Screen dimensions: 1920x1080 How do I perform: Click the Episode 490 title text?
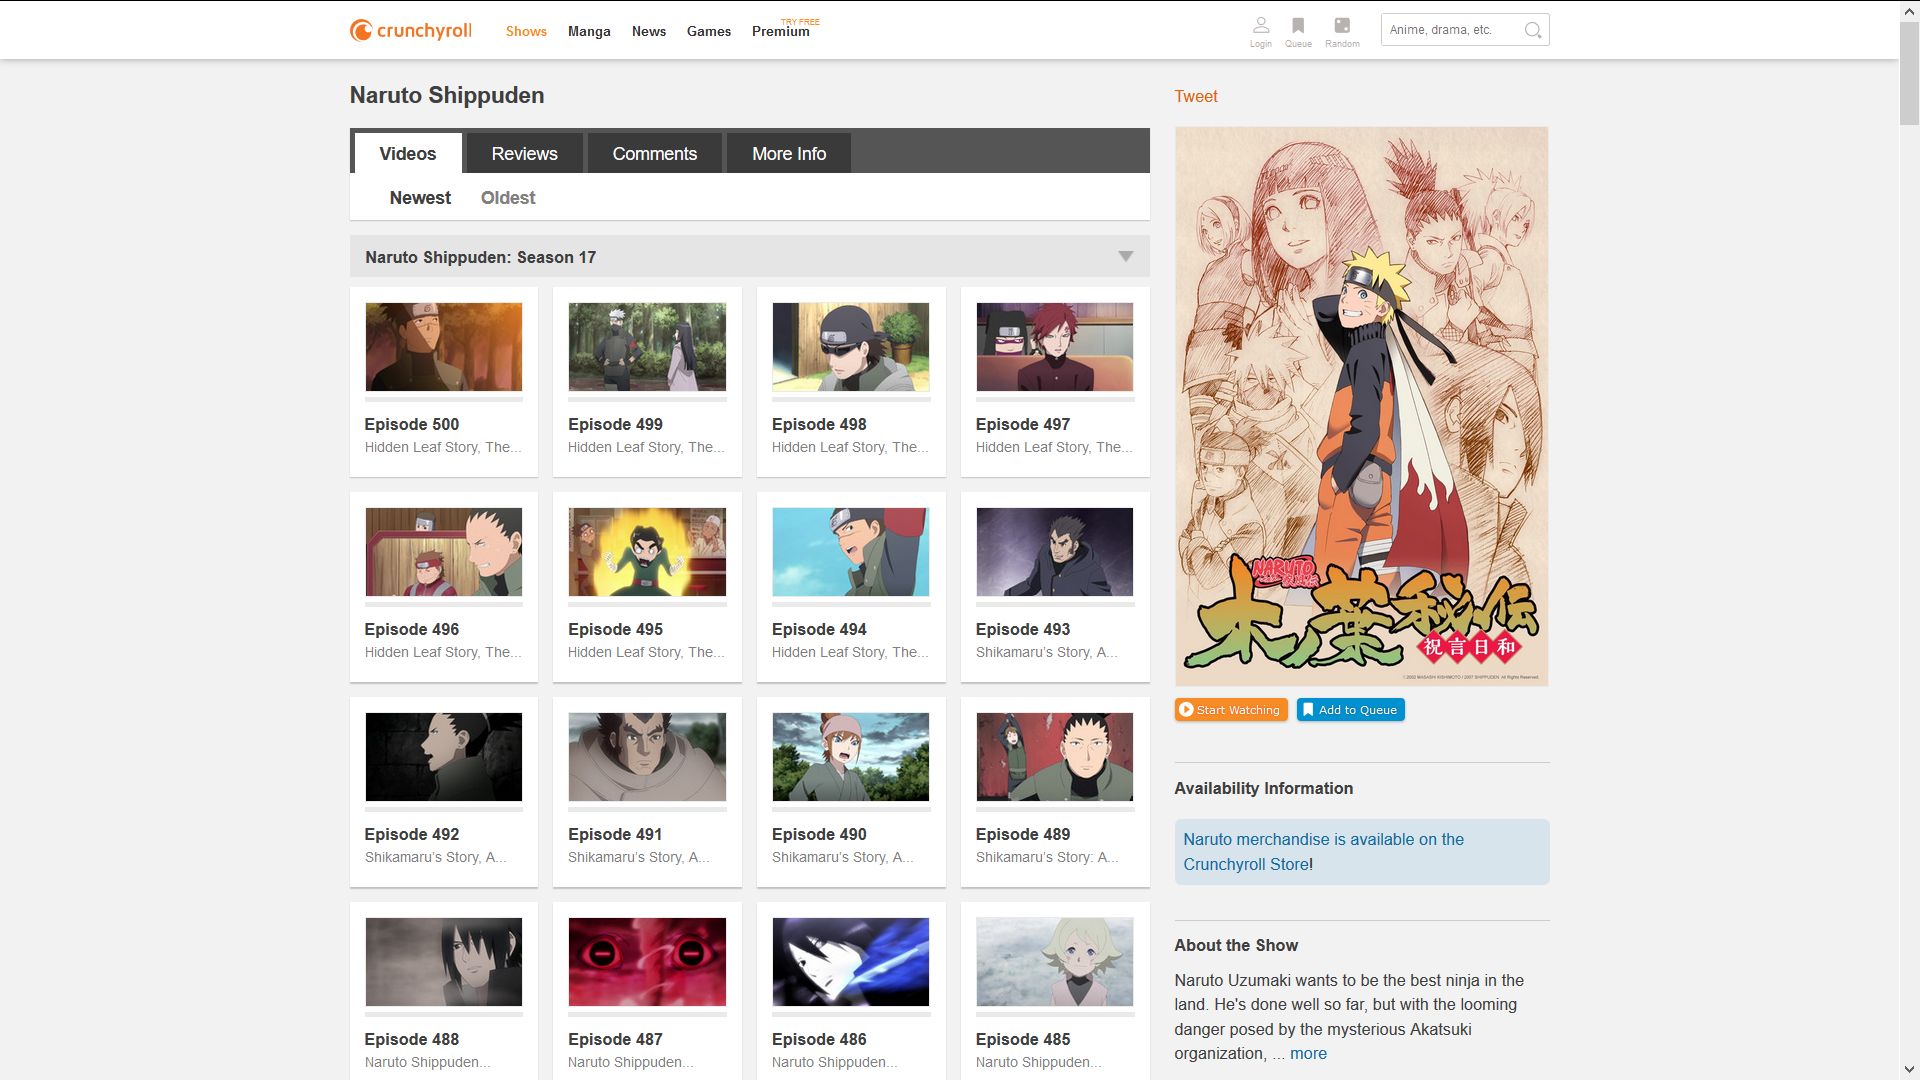click(819, 834)
